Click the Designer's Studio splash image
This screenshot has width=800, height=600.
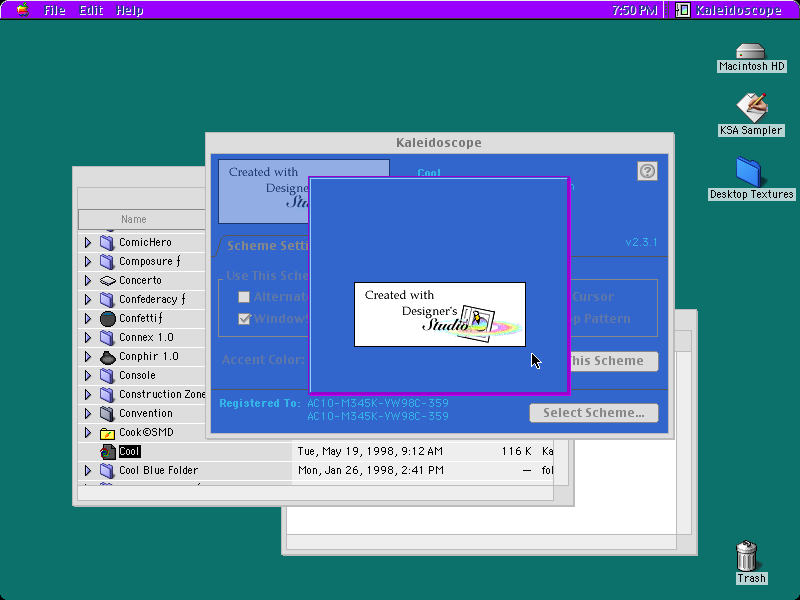[x=440, y=314]
